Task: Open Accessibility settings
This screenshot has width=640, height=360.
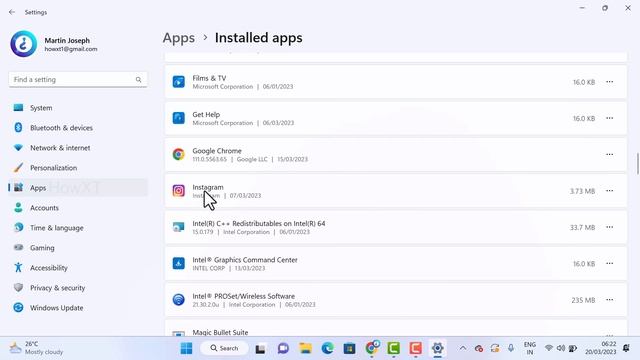Action: (78, 268)
